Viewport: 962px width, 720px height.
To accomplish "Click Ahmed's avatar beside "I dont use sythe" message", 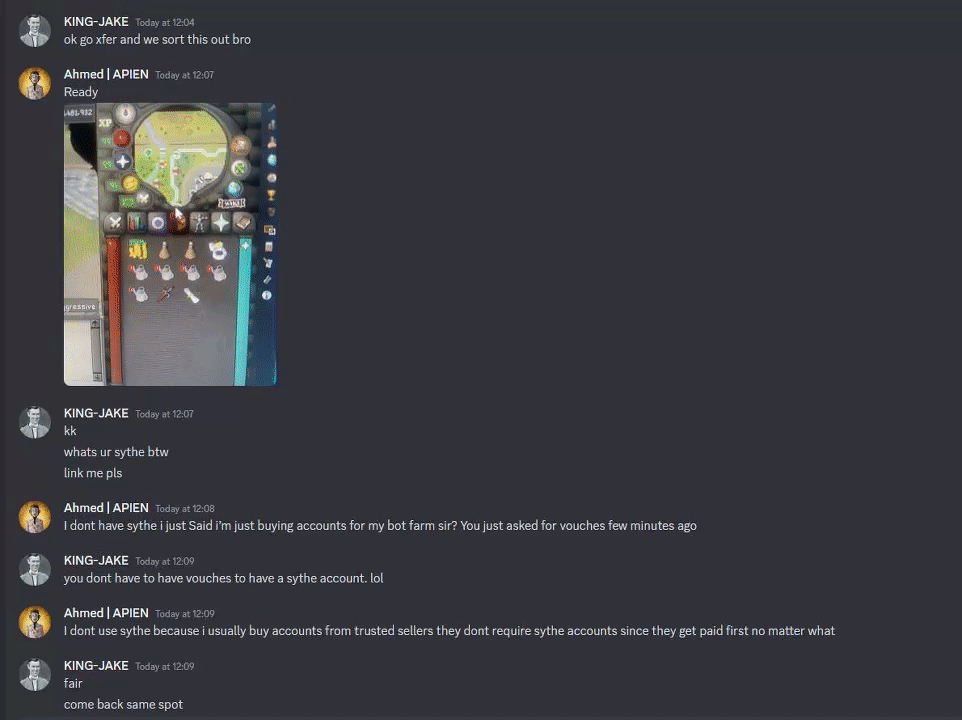I will [34, 622].
